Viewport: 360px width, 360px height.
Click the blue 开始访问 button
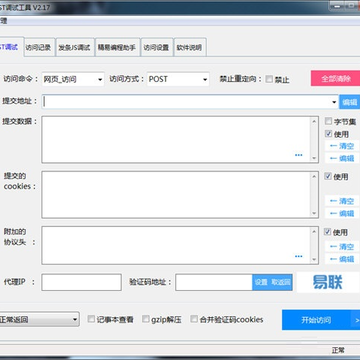tap(316, 320)
